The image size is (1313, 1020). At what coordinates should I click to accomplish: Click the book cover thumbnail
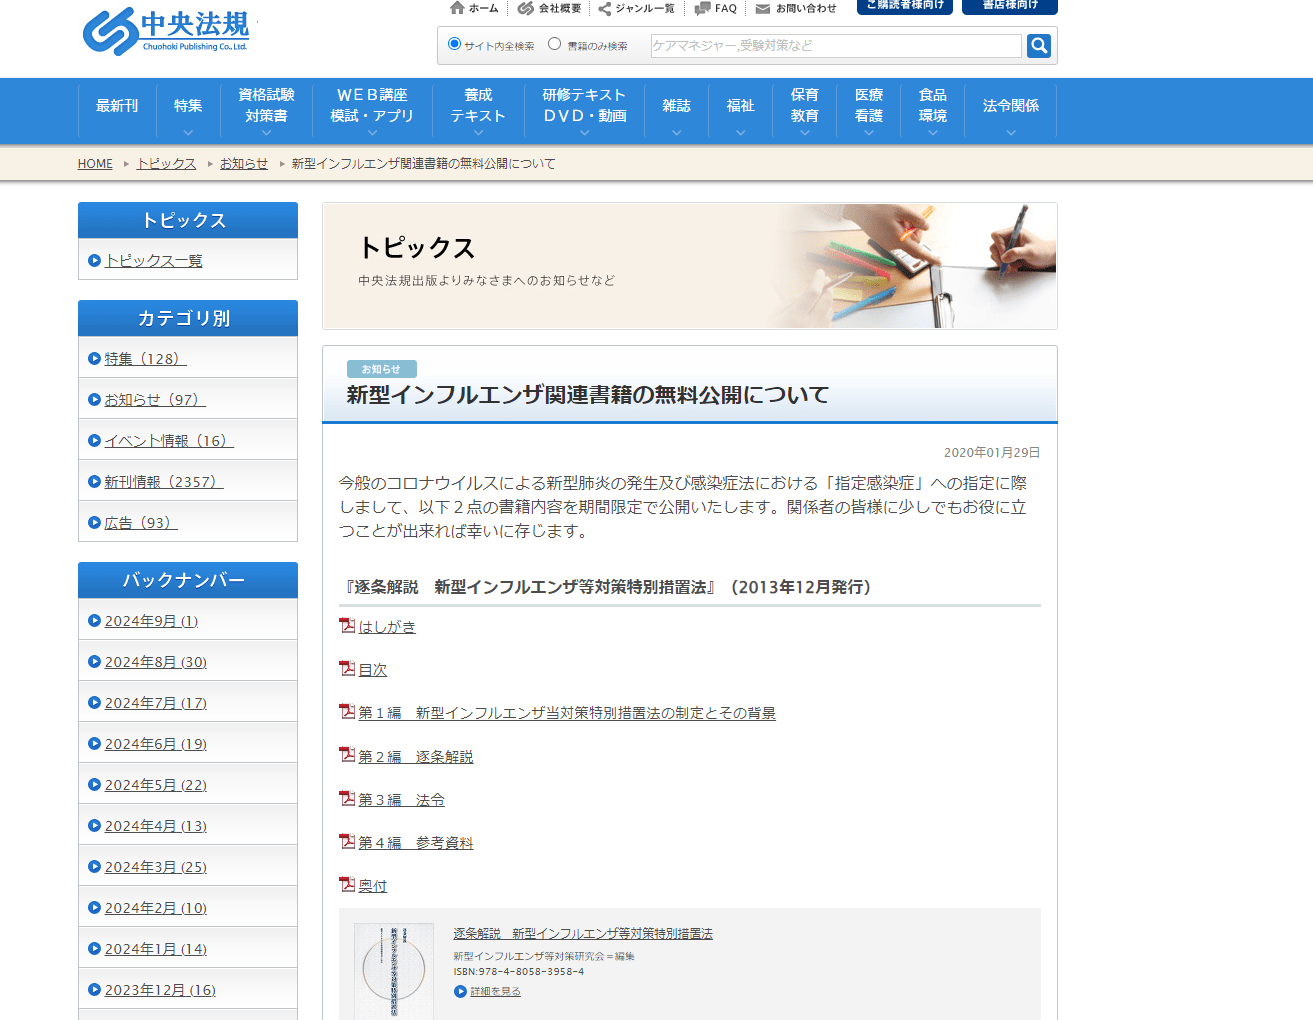click(x=394, y=971)
